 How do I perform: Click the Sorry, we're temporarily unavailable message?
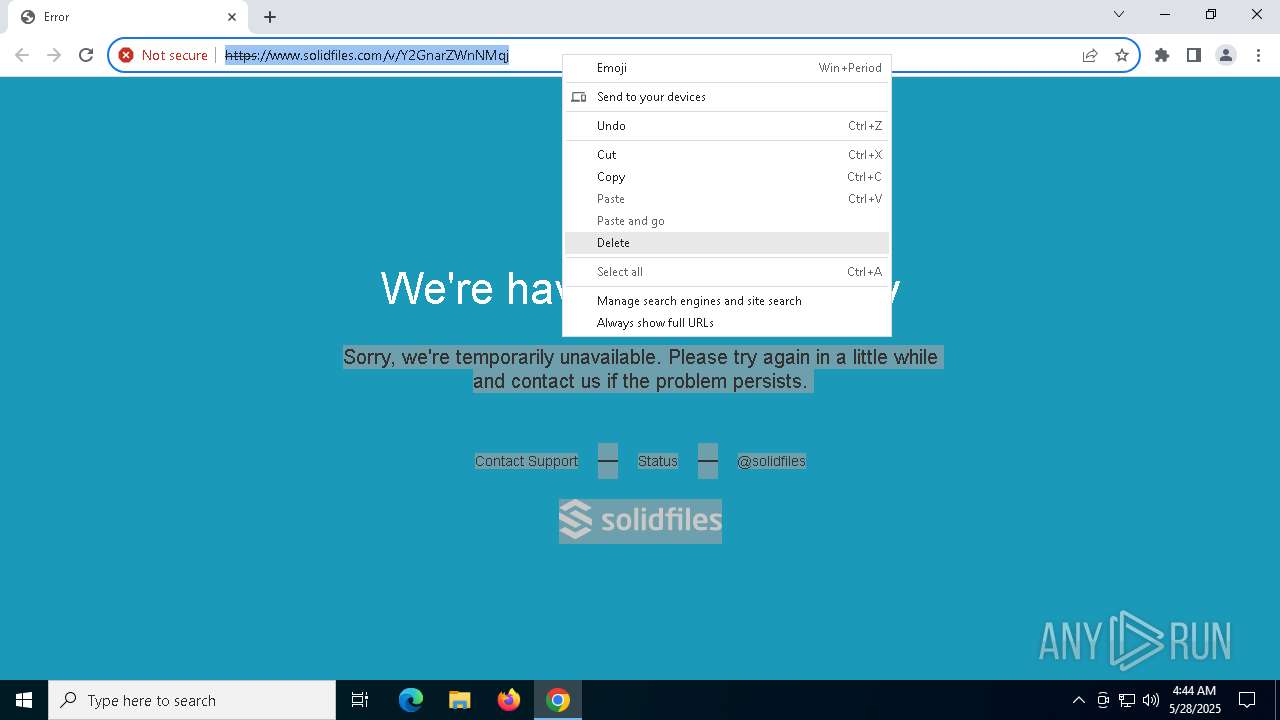click(640, 369)
